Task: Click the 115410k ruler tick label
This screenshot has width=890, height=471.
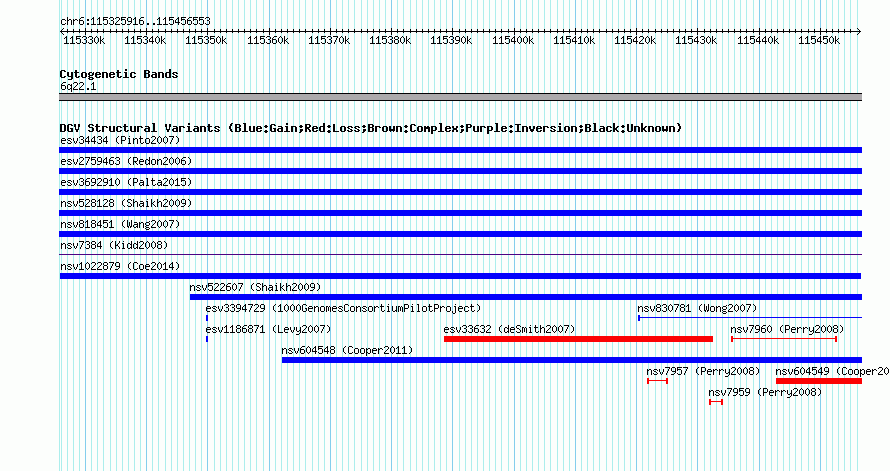Action: (574, 40)
